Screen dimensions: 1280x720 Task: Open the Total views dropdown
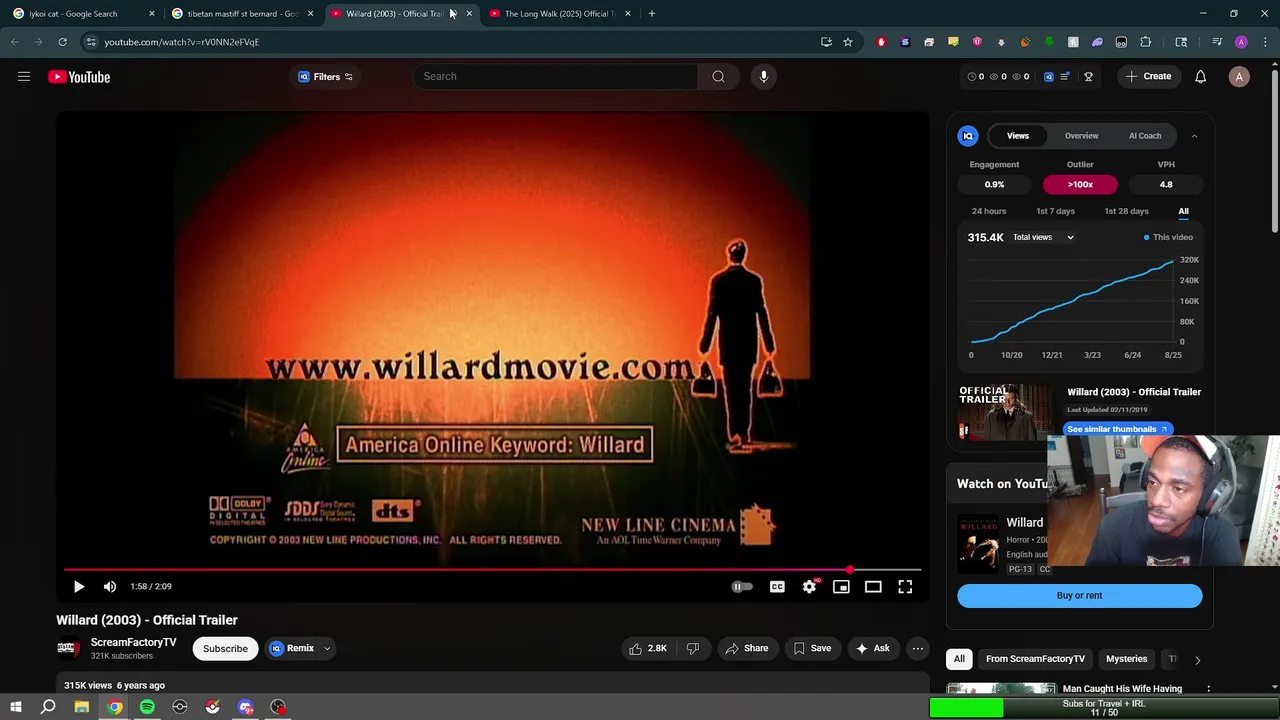tap(1043, 237)
